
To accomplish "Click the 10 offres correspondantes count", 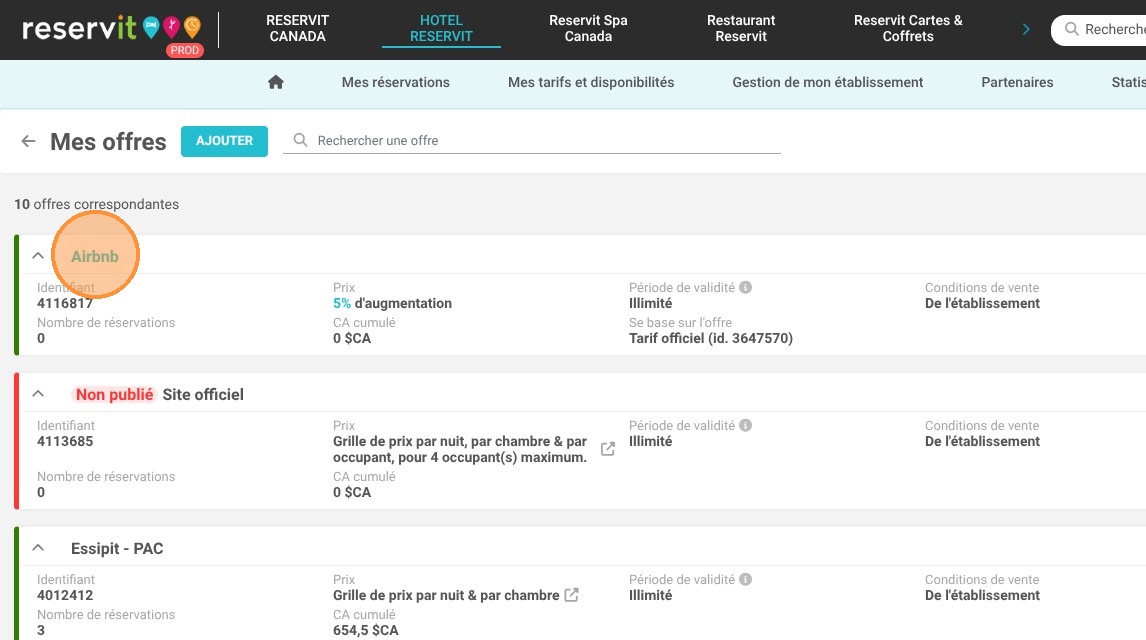I will point(96,205).
